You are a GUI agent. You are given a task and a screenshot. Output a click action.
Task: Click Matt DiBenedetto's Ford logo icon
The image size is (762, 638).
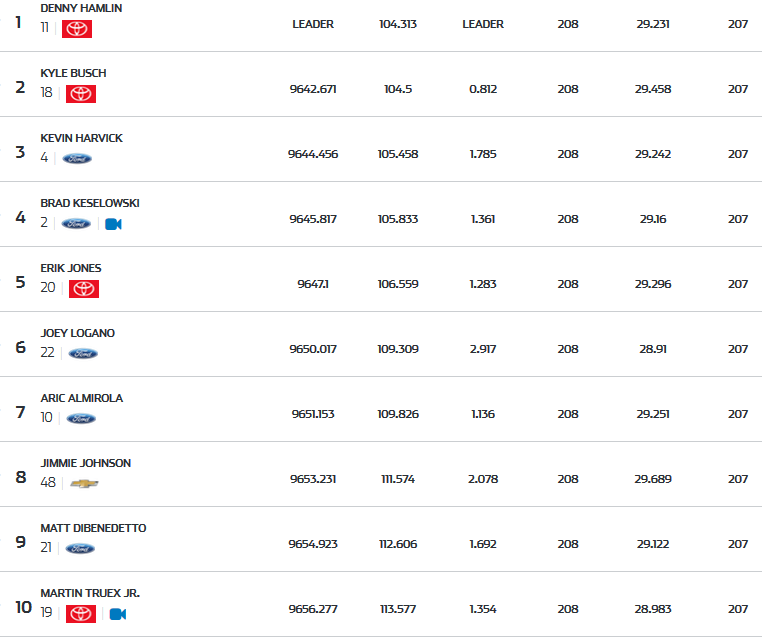80,548
